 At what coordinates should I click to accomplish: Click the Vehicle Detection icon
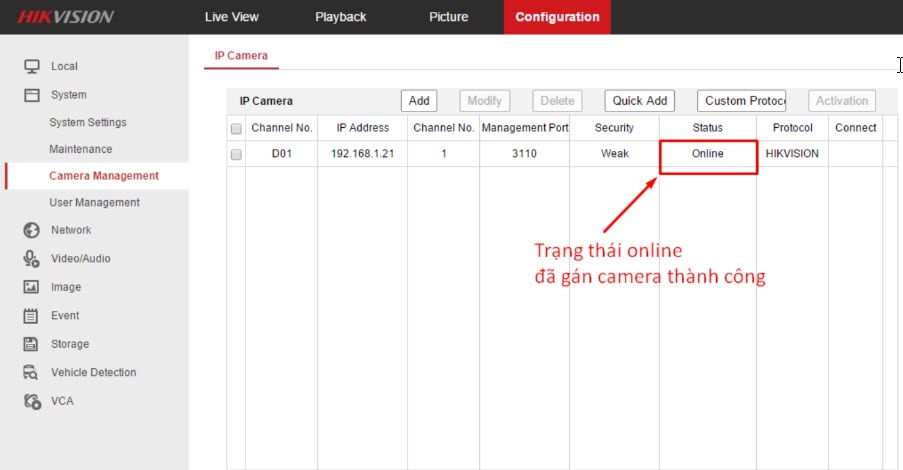pos(31,373)
